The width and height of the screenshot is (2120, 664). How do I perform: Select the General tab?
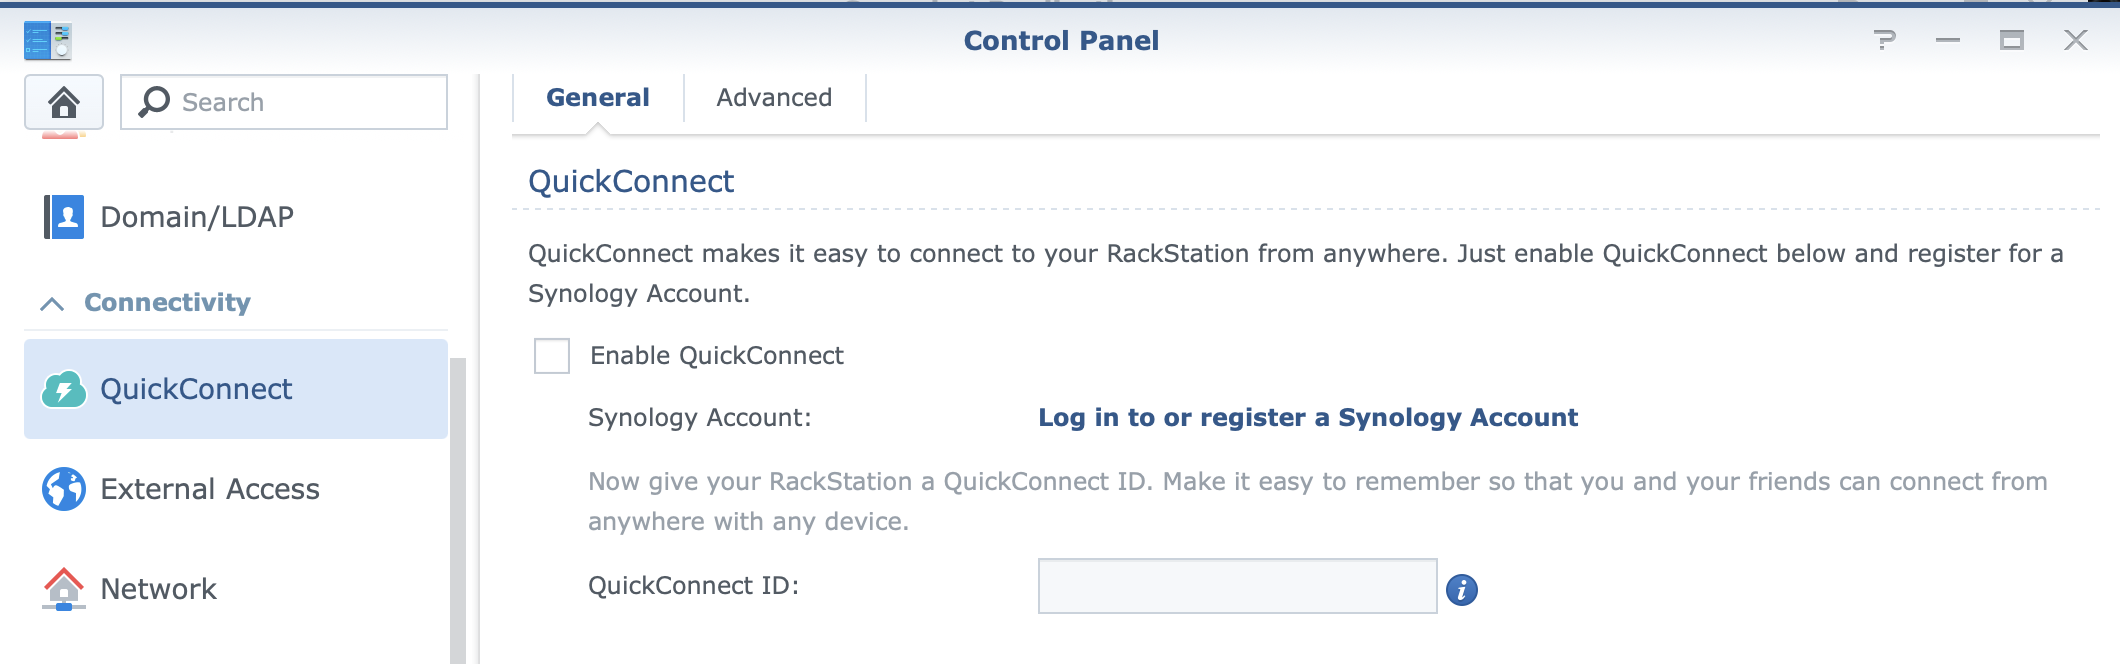click(x=598, y=98)
